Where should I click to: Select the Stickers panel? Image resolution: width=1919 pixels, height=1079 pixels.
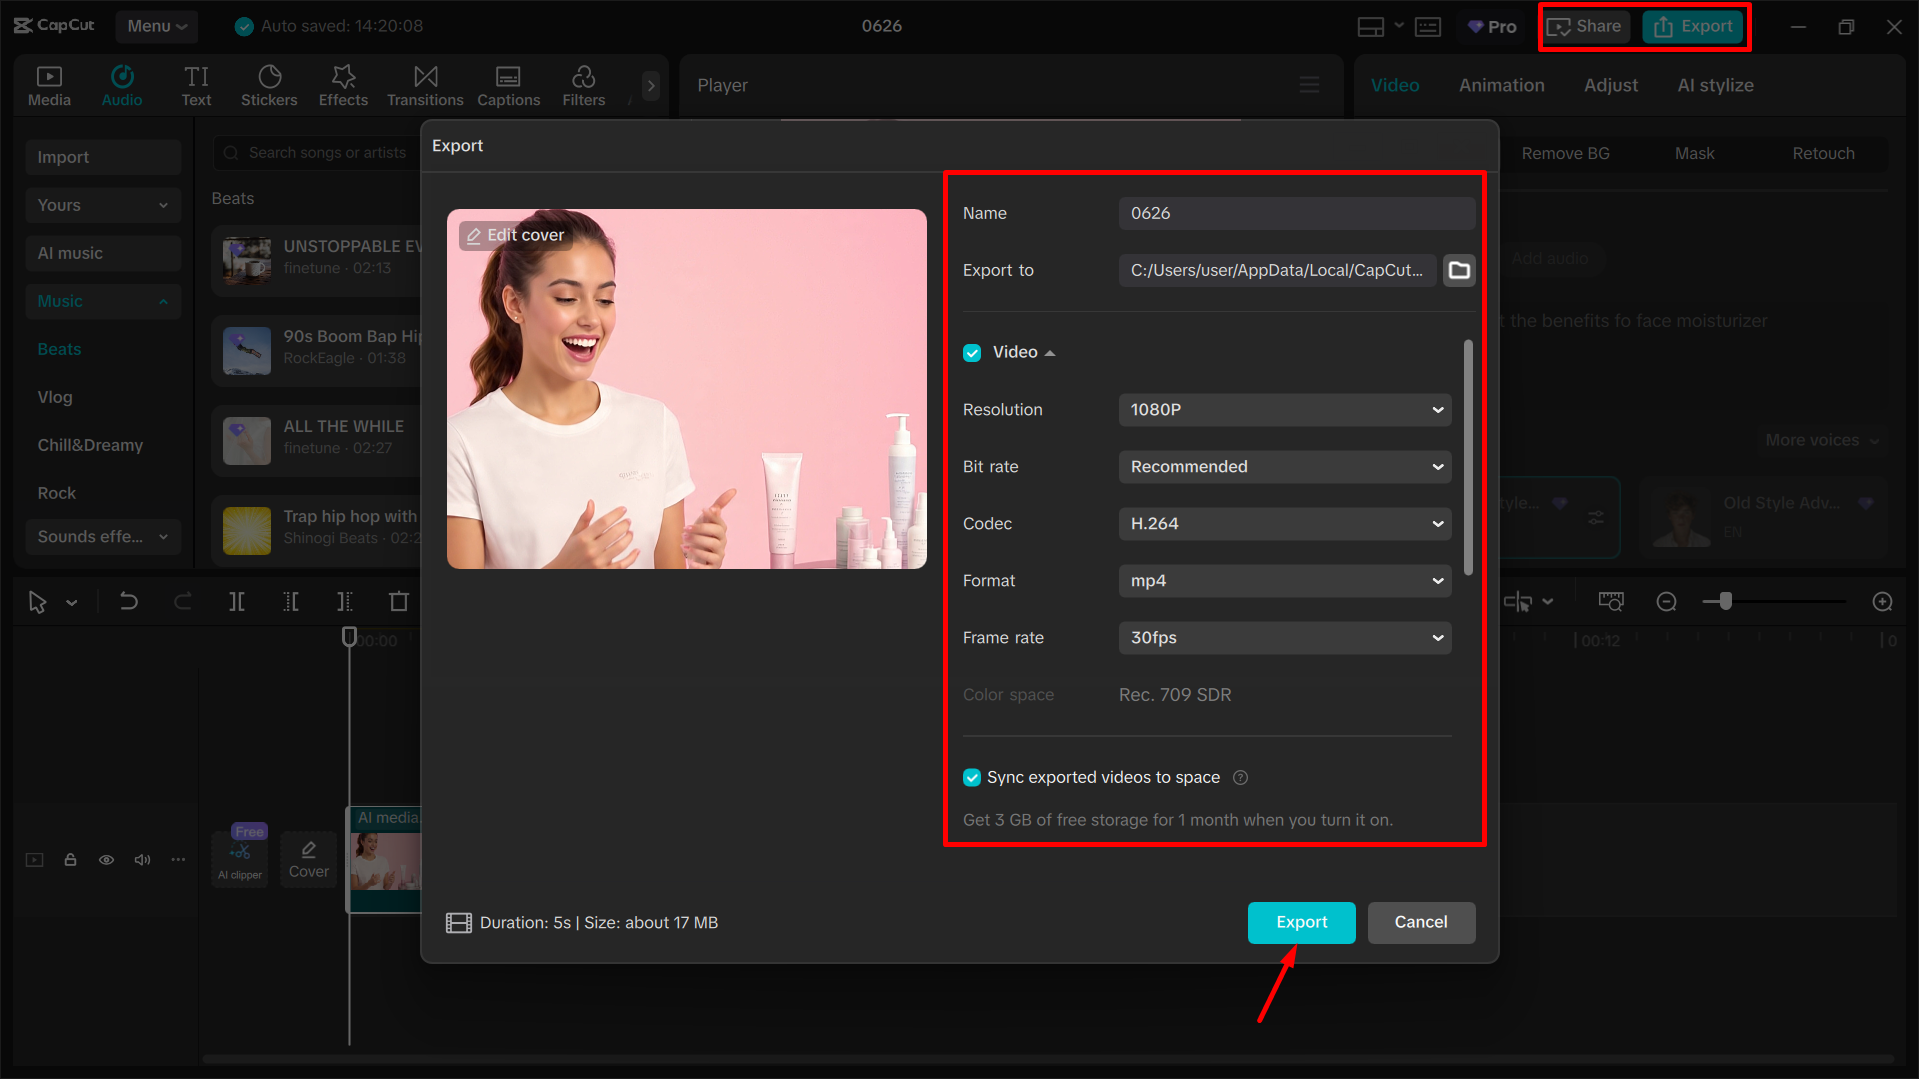[x=268, y=85]
